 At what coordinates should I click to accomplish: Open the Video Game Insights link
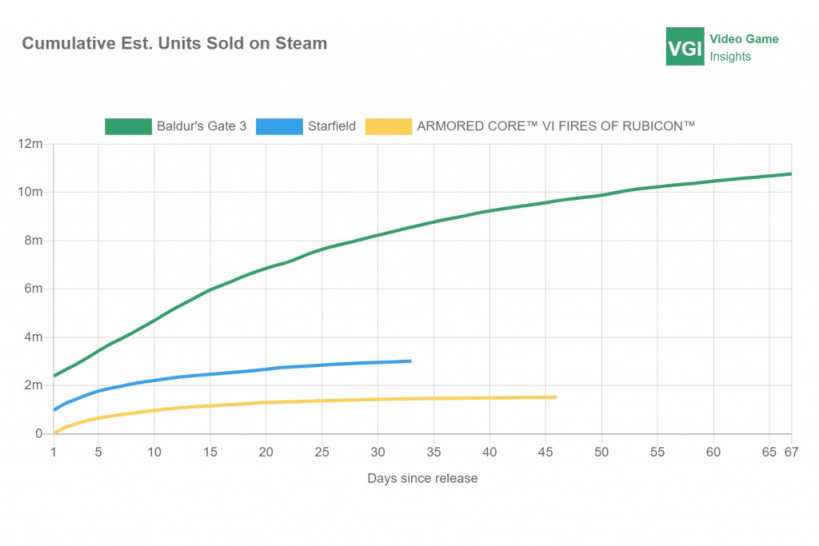tap(744, 48)
